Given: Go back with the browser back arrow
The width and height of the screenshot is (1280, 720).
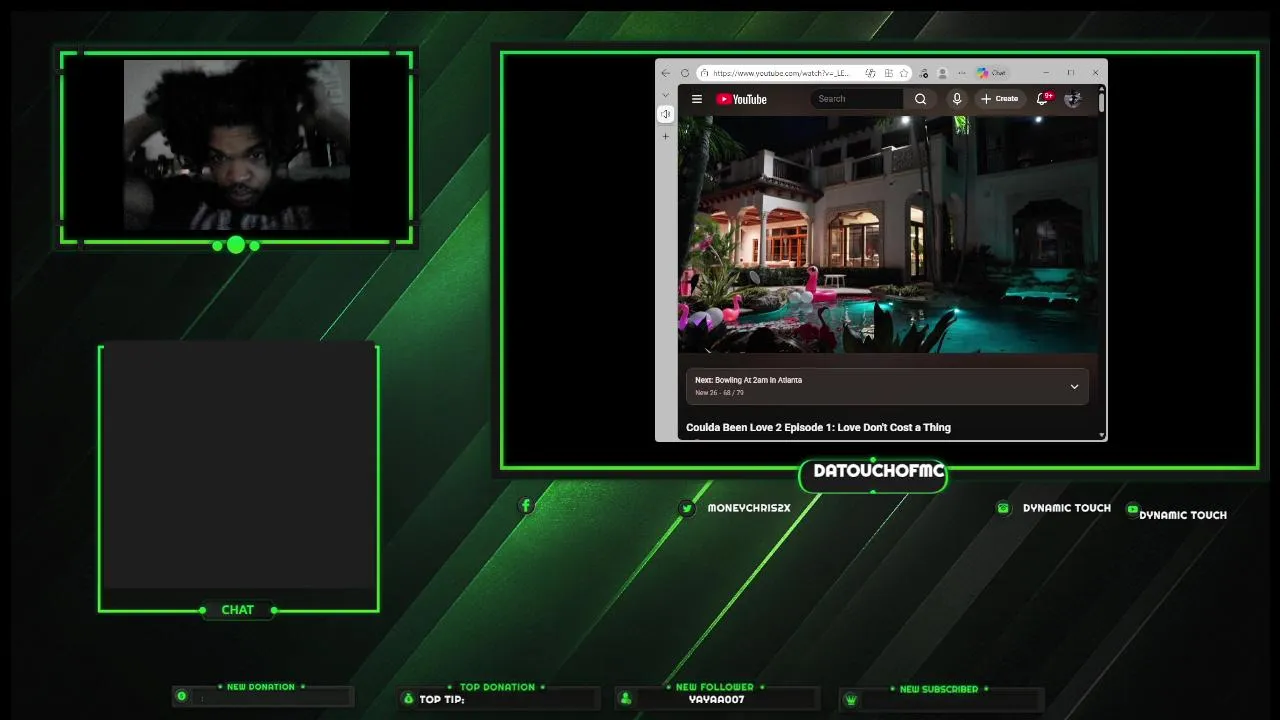Looking at the screenshot, I should 666,73.
